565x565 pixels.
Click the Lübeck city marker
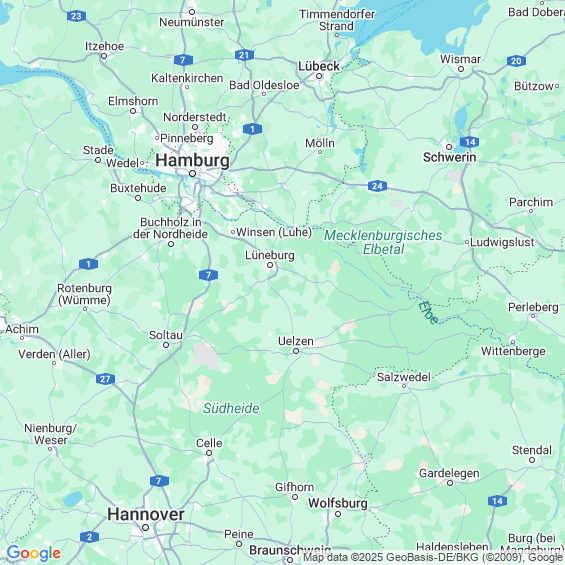319,76
